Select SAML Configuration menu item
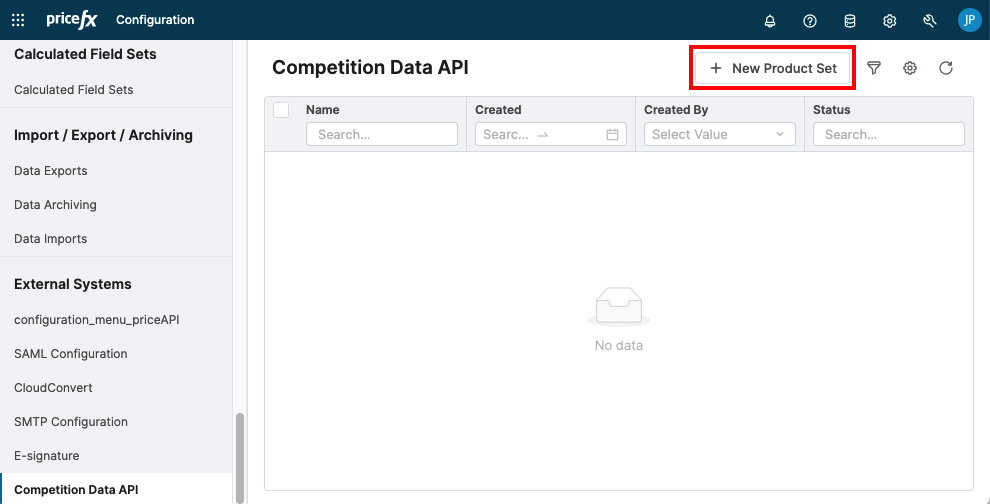The height and width of the screenshot is (504, 990). pos(71,354)
